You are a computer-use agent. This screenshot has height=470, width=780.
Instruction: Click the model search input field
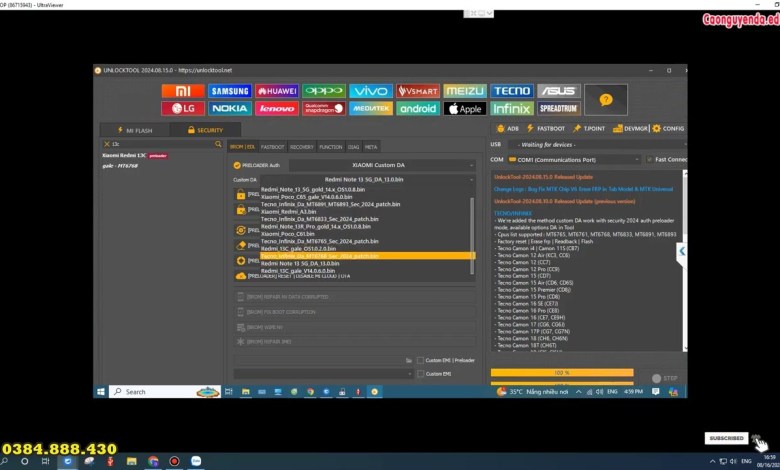click(162, 144)
